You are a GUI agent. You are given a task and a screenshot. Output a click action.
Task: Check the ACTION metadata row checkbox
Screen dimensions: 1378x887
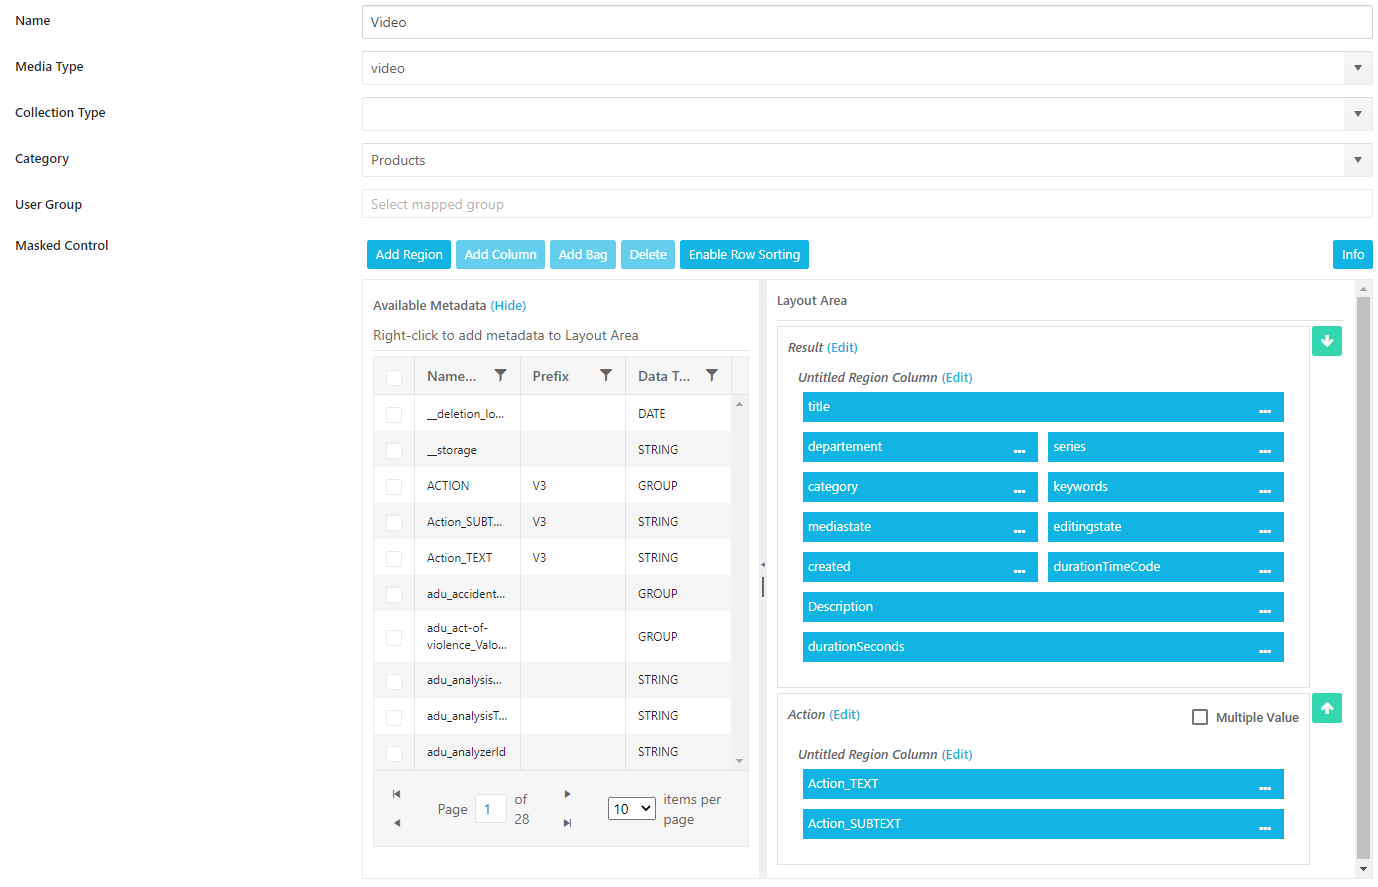click(x=394, y=487)
